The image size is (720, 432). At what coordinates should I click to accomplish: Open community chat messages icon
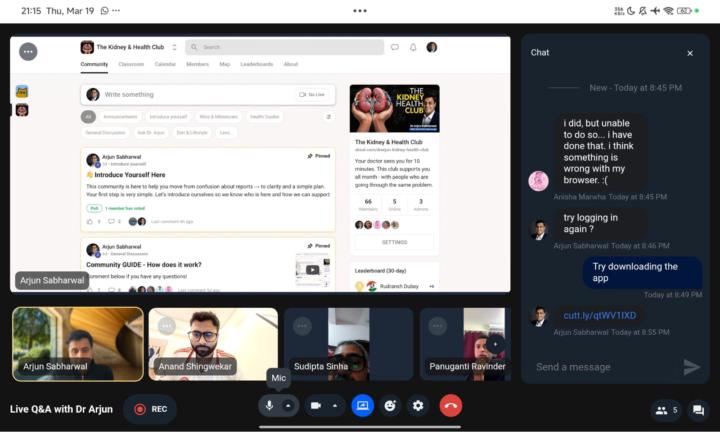[x=394, y=47]
